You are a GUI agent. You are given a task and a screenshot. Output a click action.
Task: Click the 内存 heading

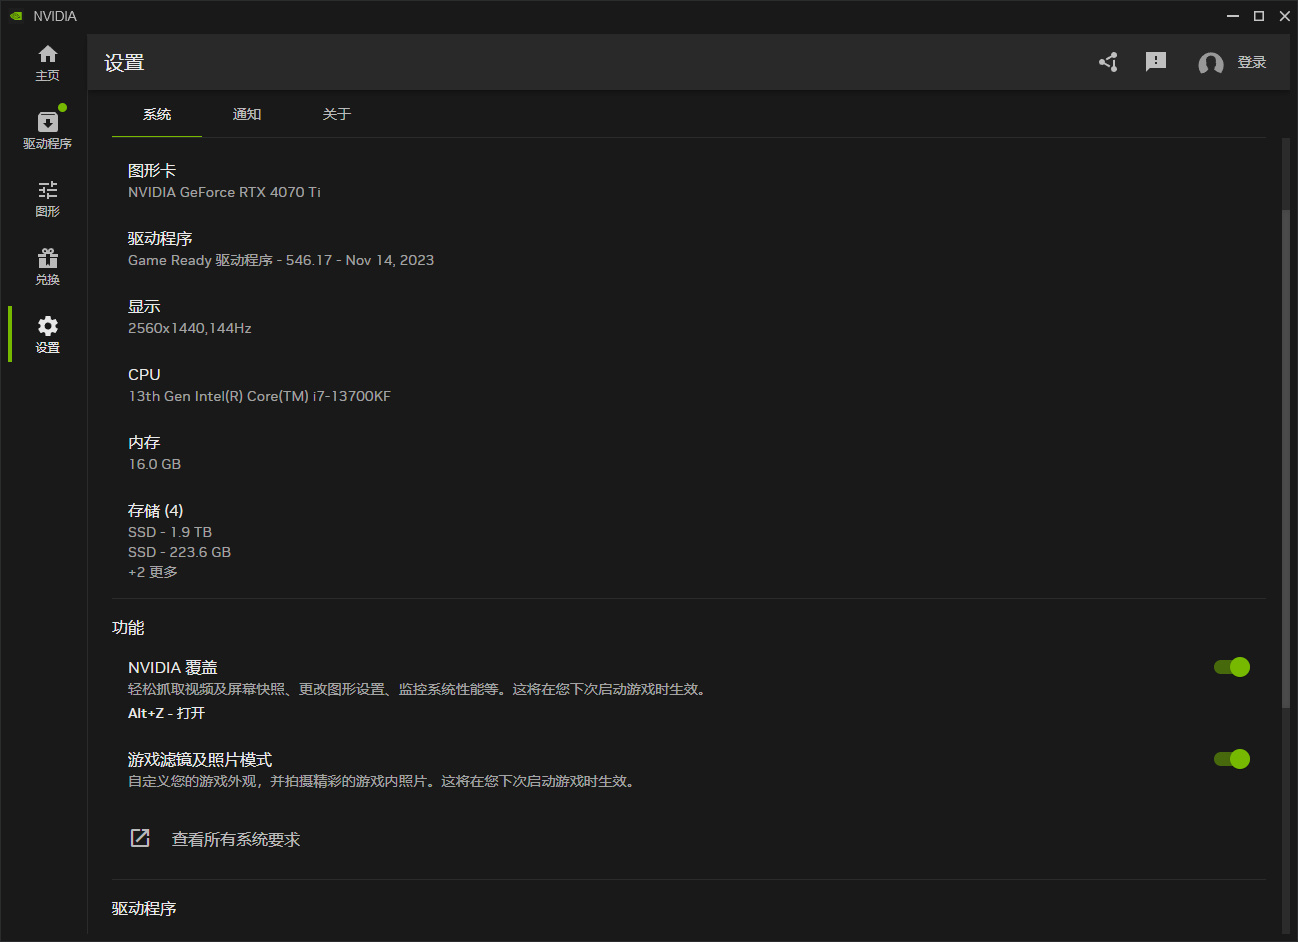coord(144,443)
